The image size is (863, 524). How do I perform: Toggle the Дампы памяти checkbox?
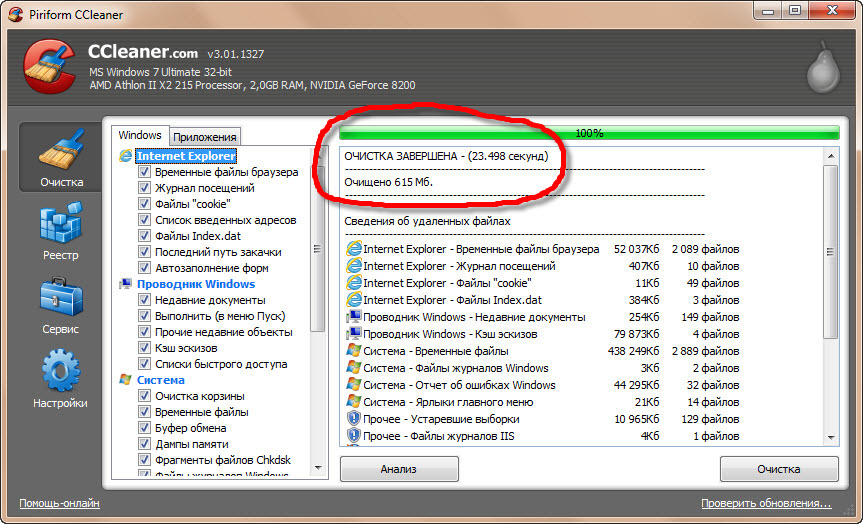tap(144, 444)
